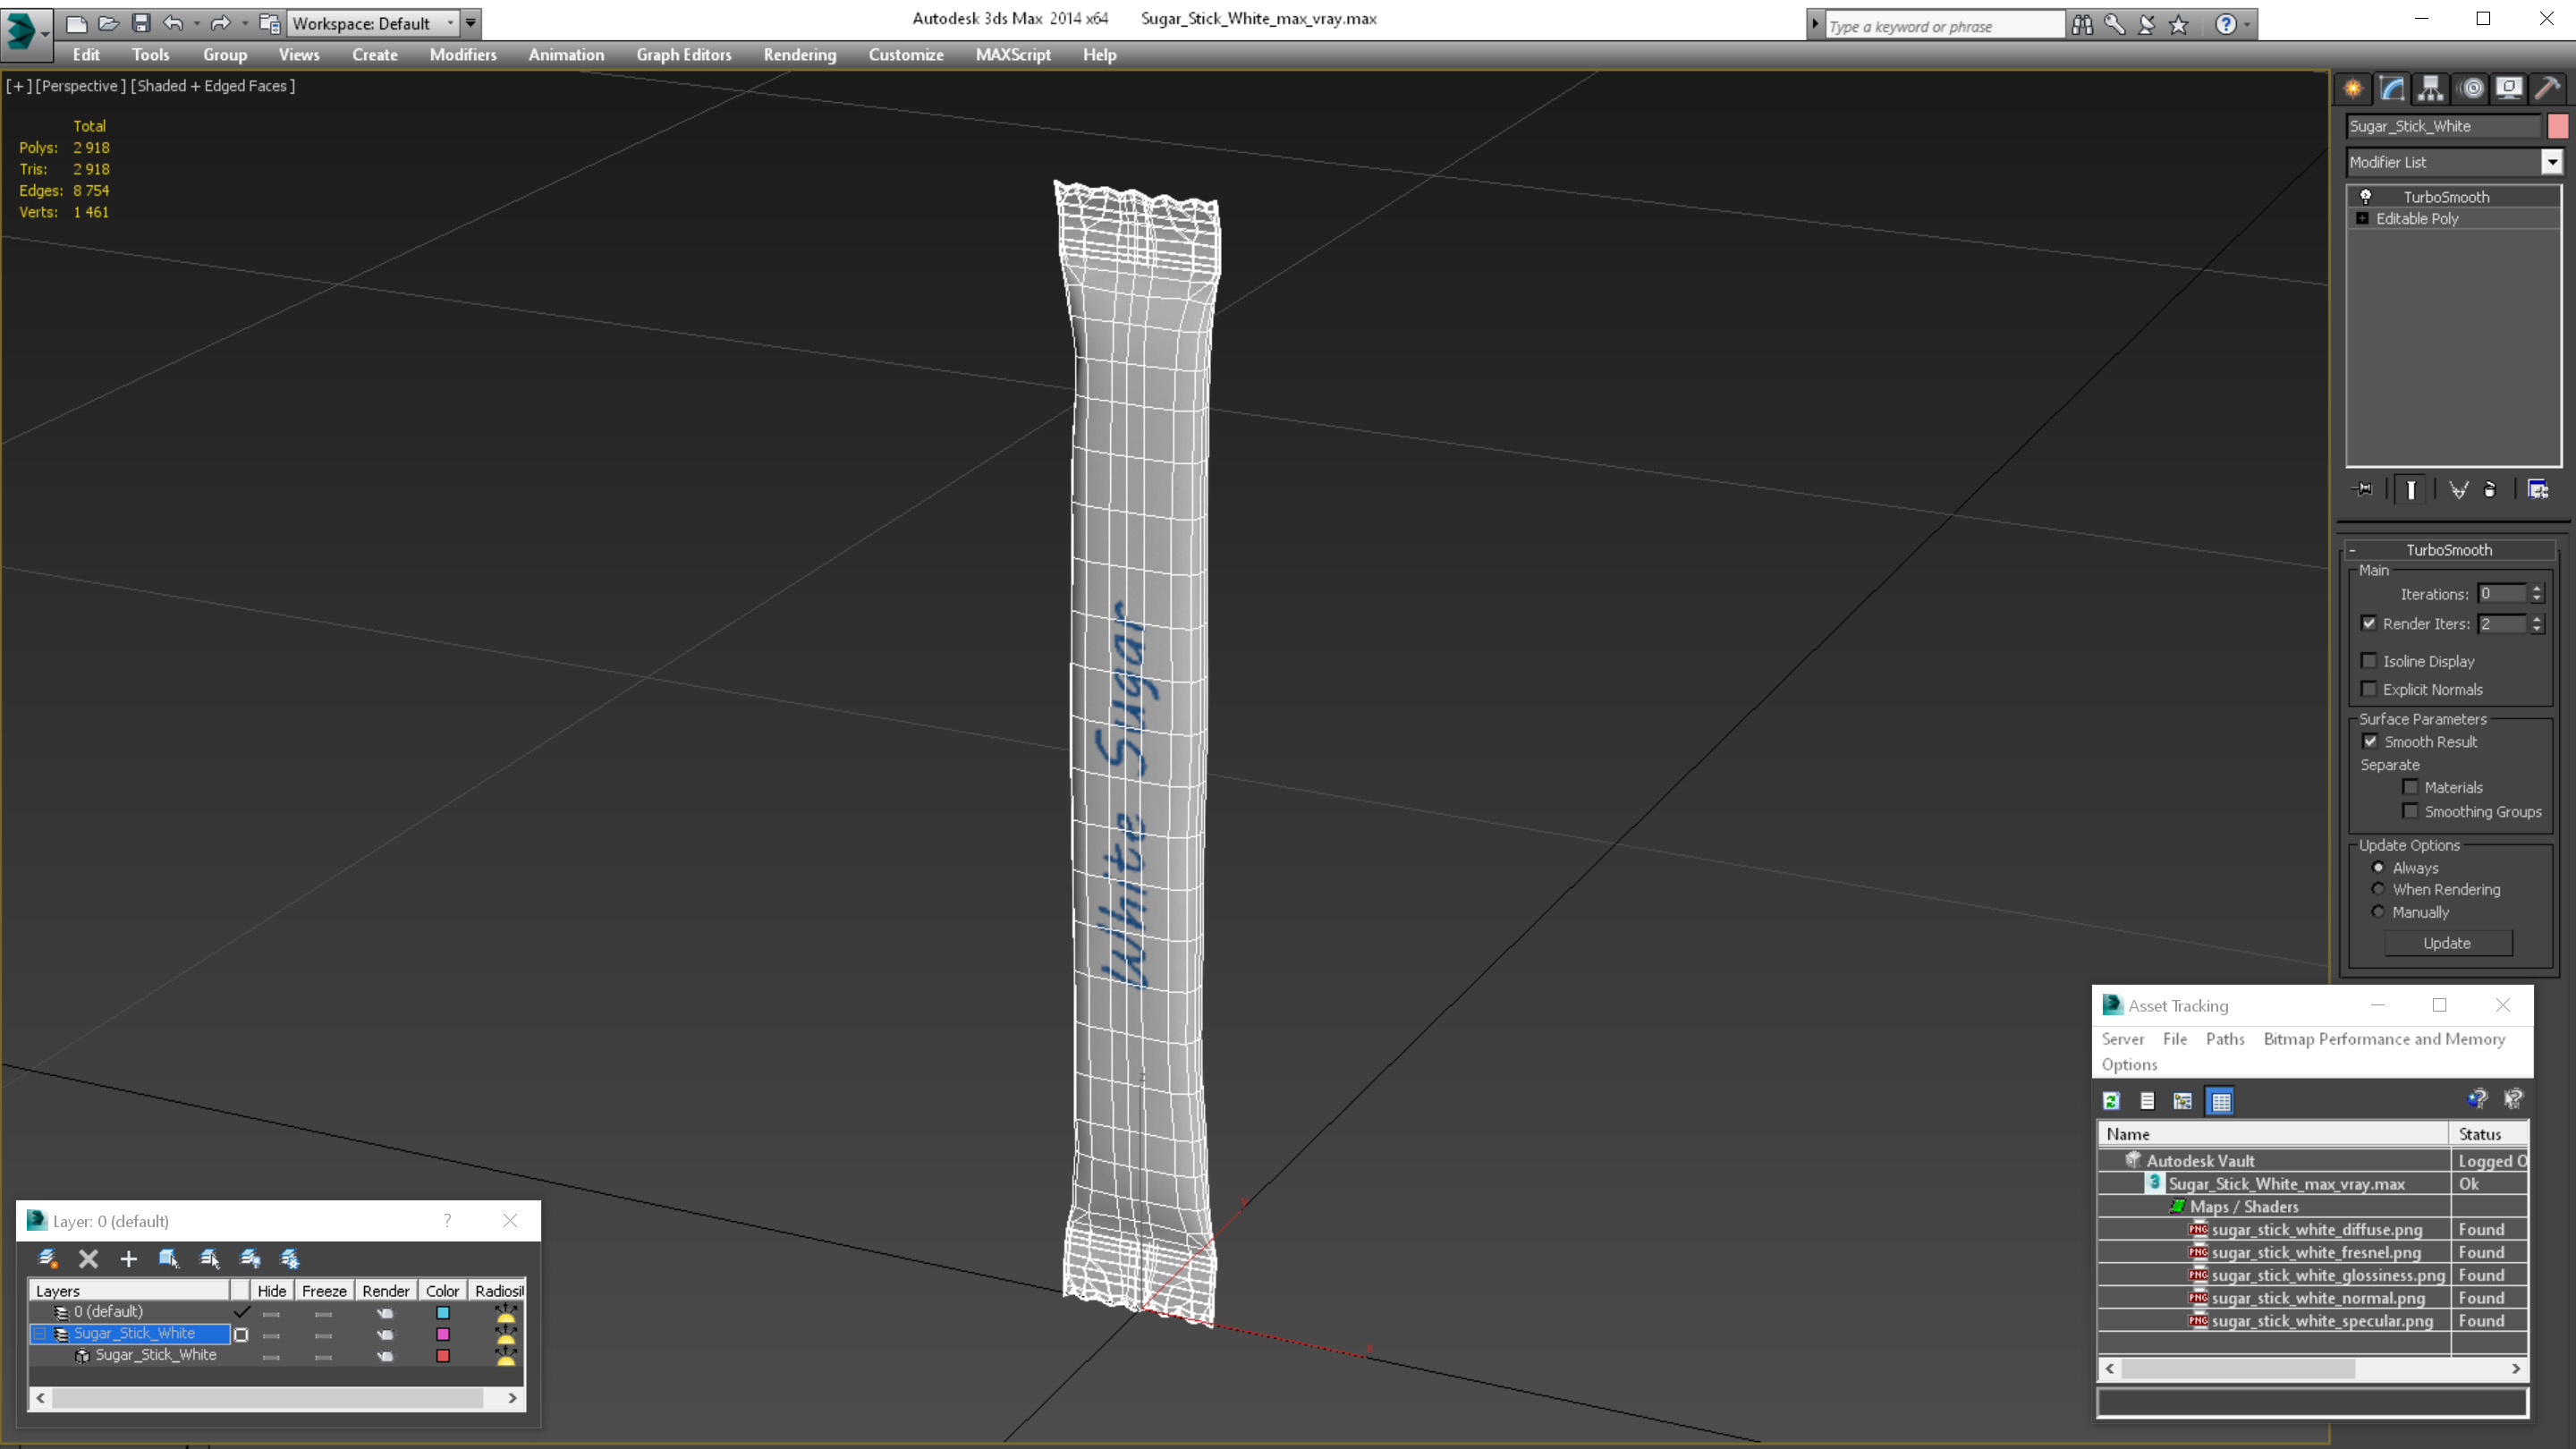Toggle TurboSmooth modifier lightbulb on/off

[x=2365, y=196]
